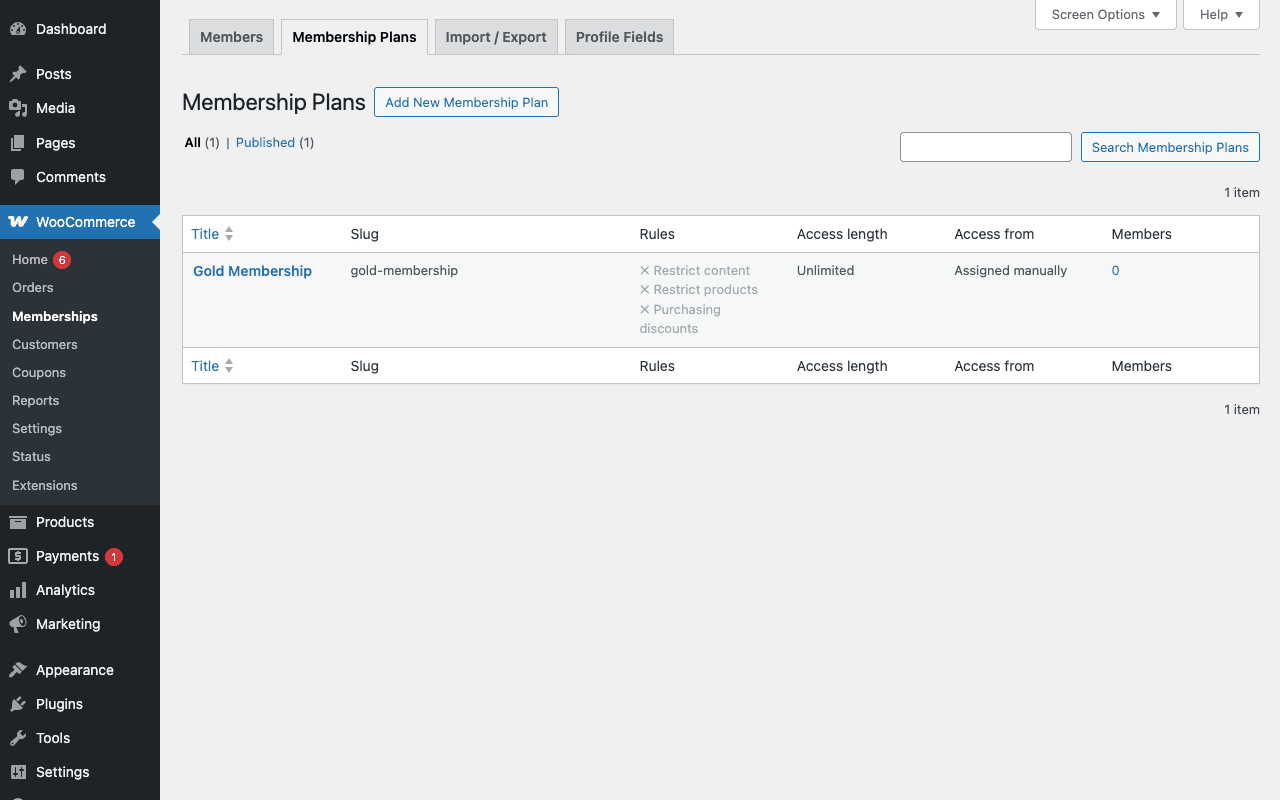Open WooCommerce Settings submenu item
This screenshot has height=800, width=1280.
(37, 428)
